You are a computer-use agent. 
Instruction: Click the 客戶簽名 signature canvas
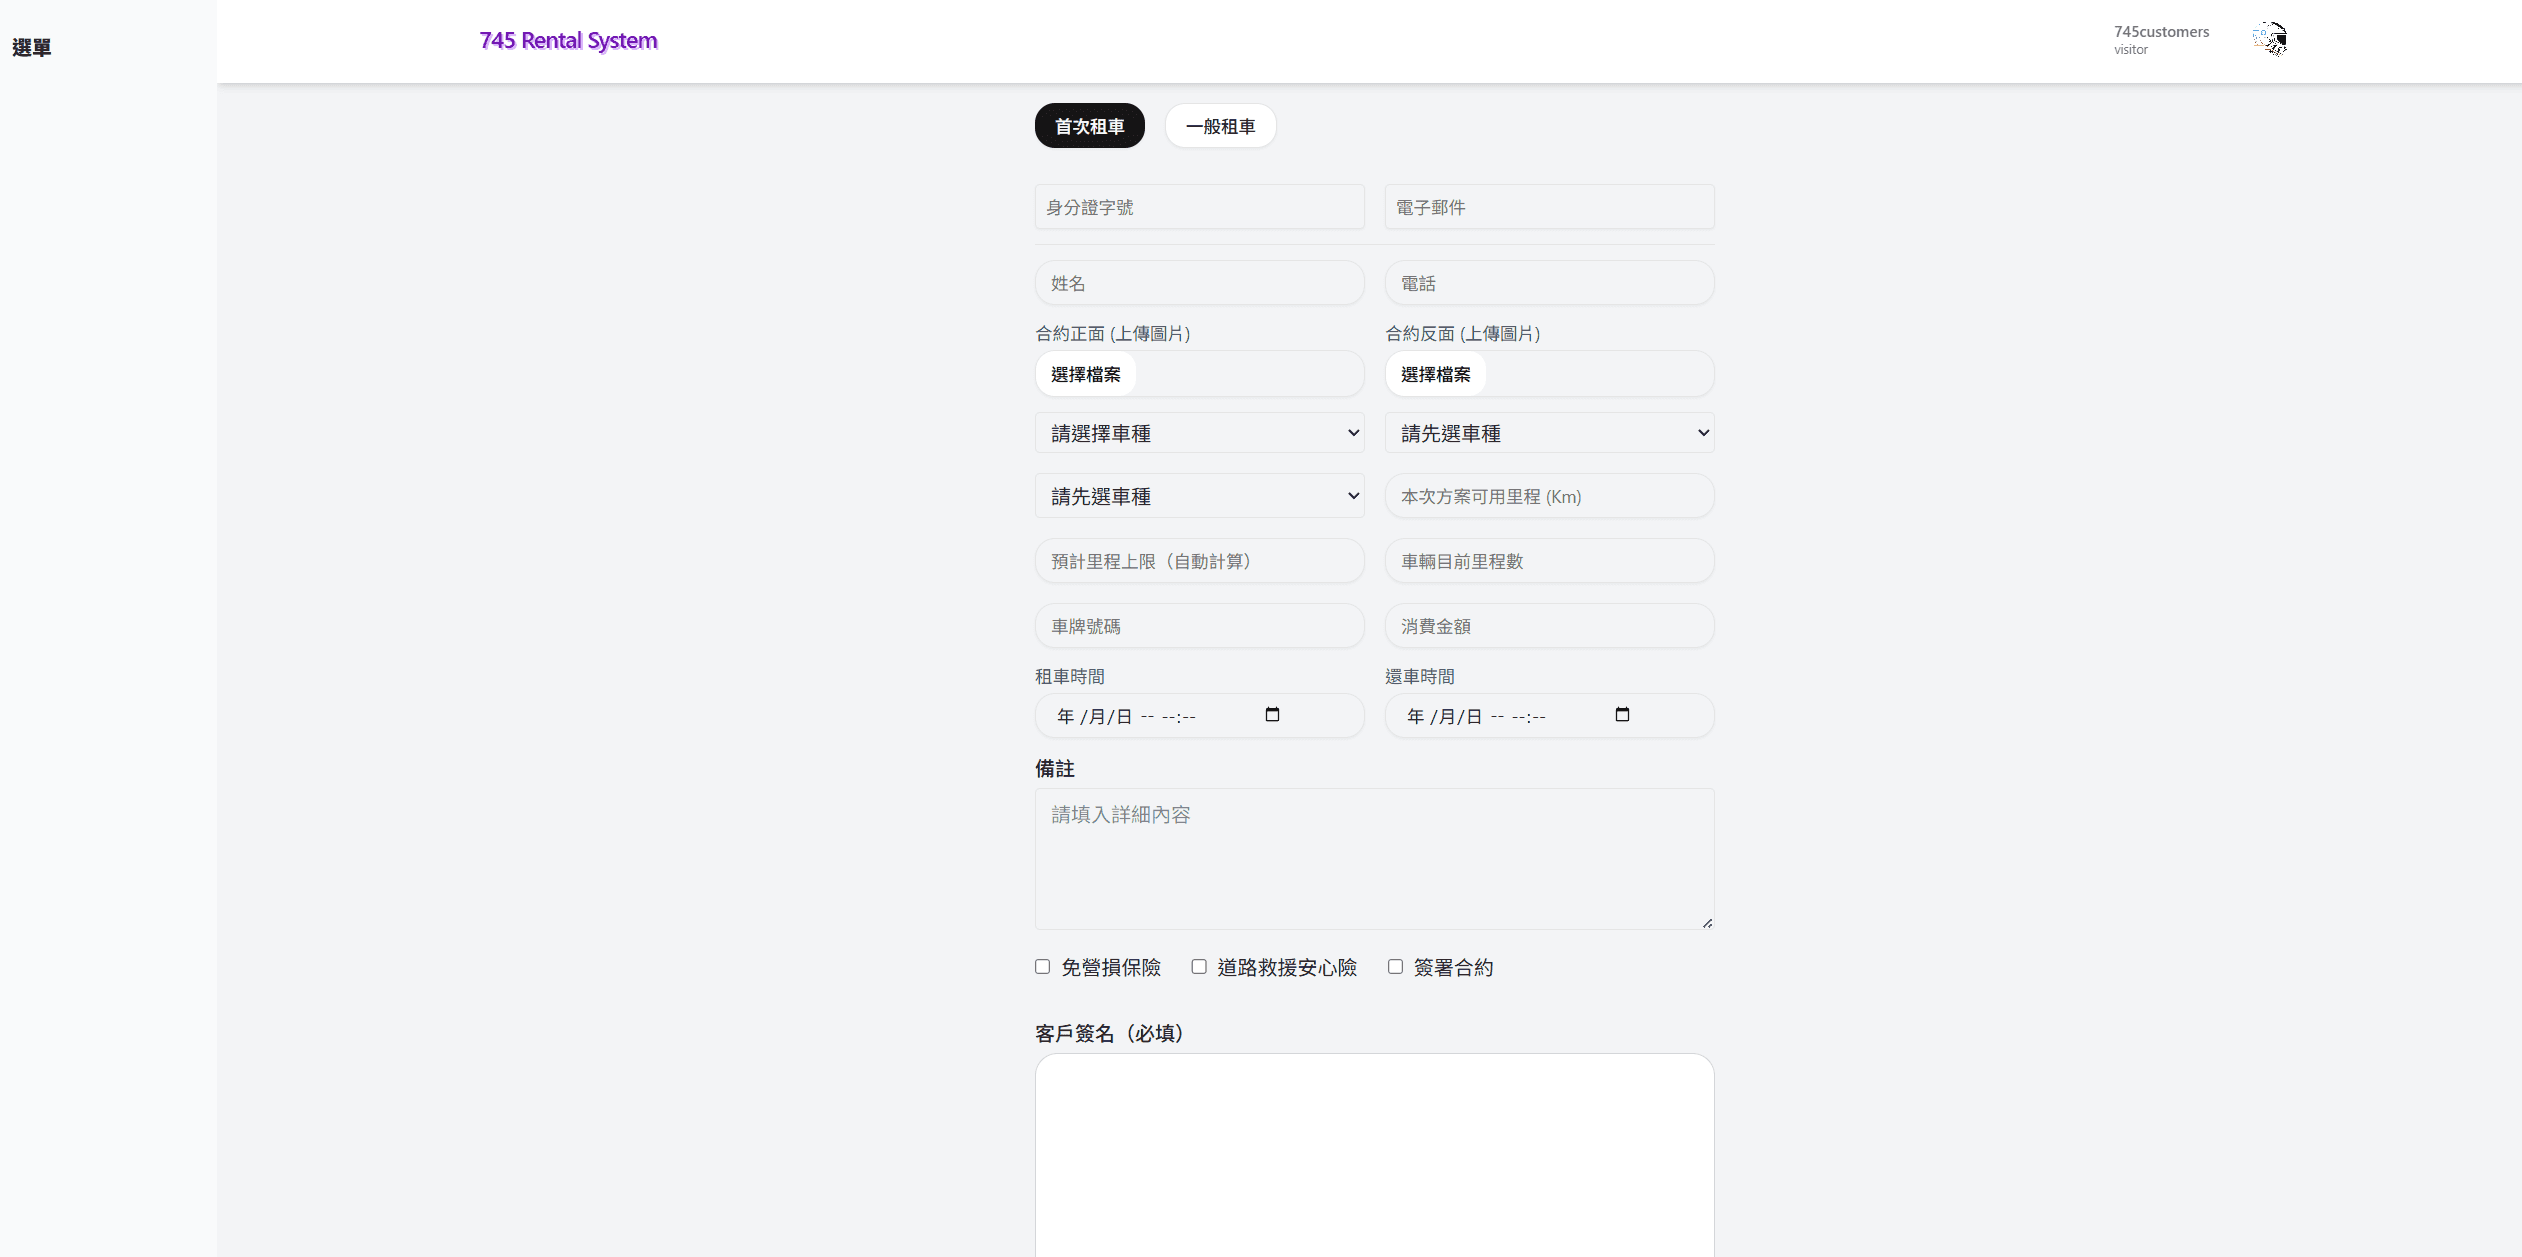tap(1374, 1155)
